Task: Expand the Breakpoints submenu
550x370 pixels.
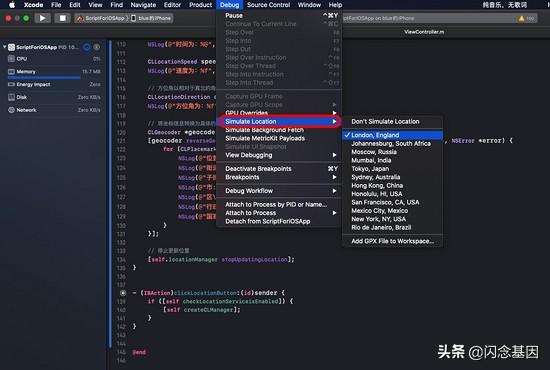Action: [x=279, y=177]
